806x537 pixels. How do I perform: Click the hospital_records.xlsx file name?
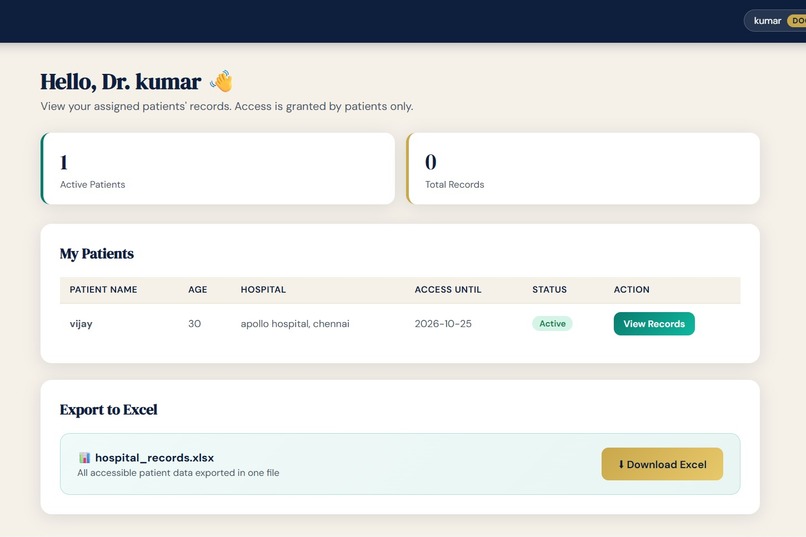pyautogui.click(x=154, y=457)
